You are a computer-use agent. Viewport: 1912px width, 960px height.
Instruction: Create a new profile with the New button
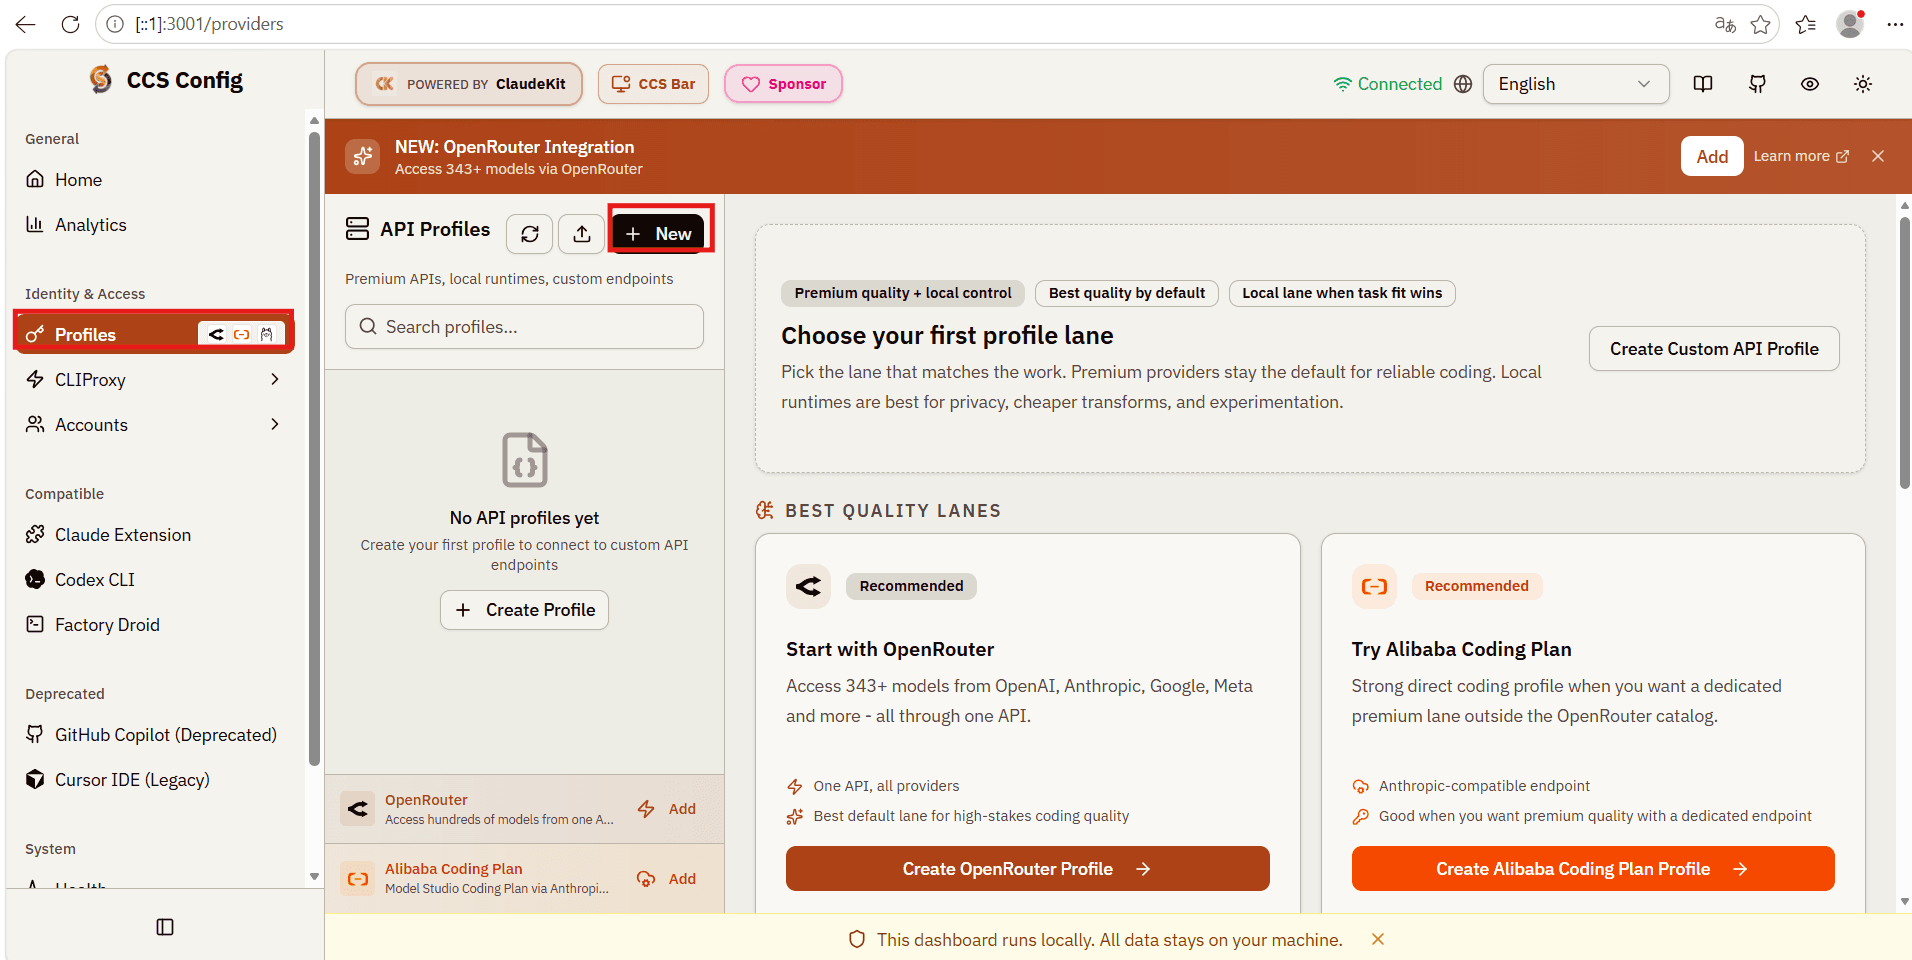coord(659,234)
